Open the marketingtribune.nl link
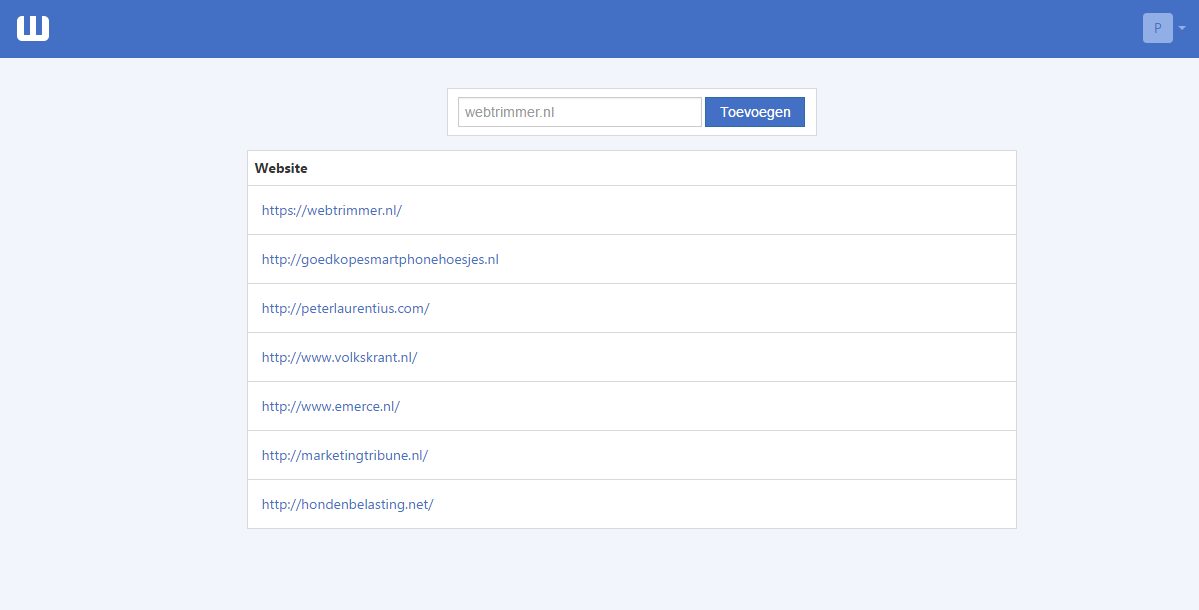The height and width of the screenshot is (610, 1199). click(344, 455)
